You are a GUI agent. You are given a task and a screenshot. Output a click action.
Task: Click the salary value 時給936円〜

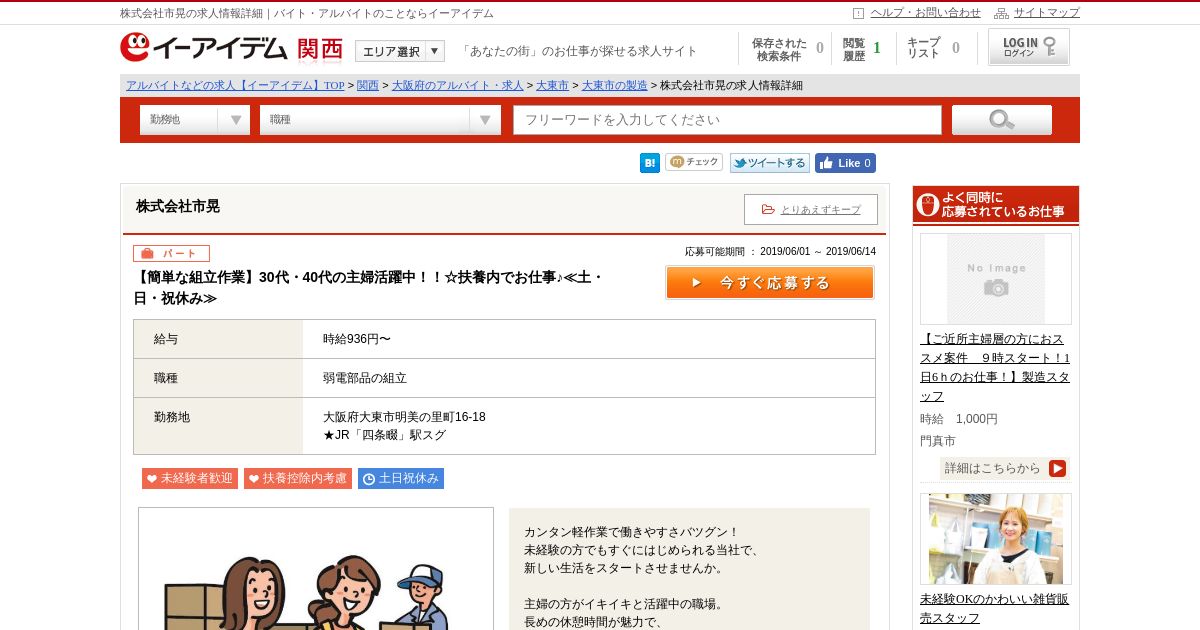(357, 339)
